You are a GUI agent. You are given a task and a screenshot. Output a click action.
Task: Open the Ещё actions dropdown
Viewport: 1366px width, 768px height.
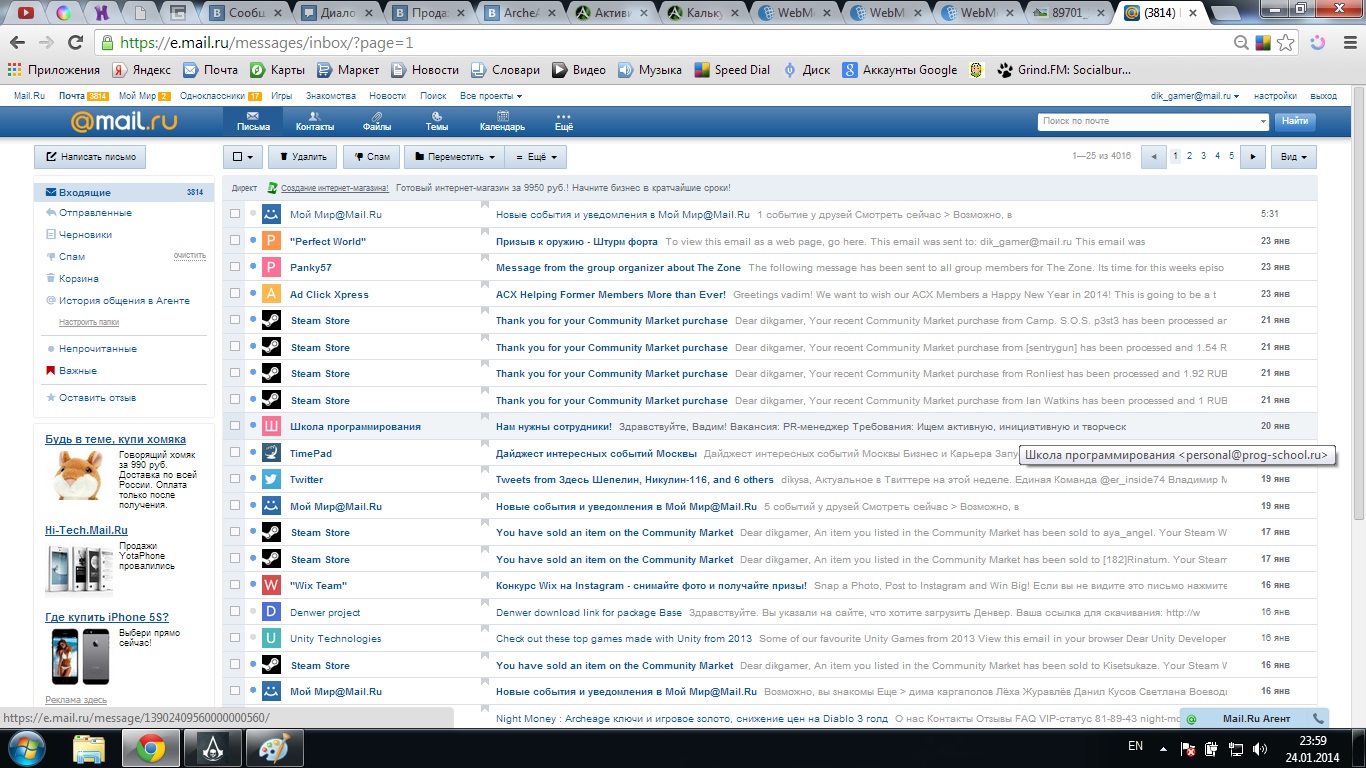point(537,157)
